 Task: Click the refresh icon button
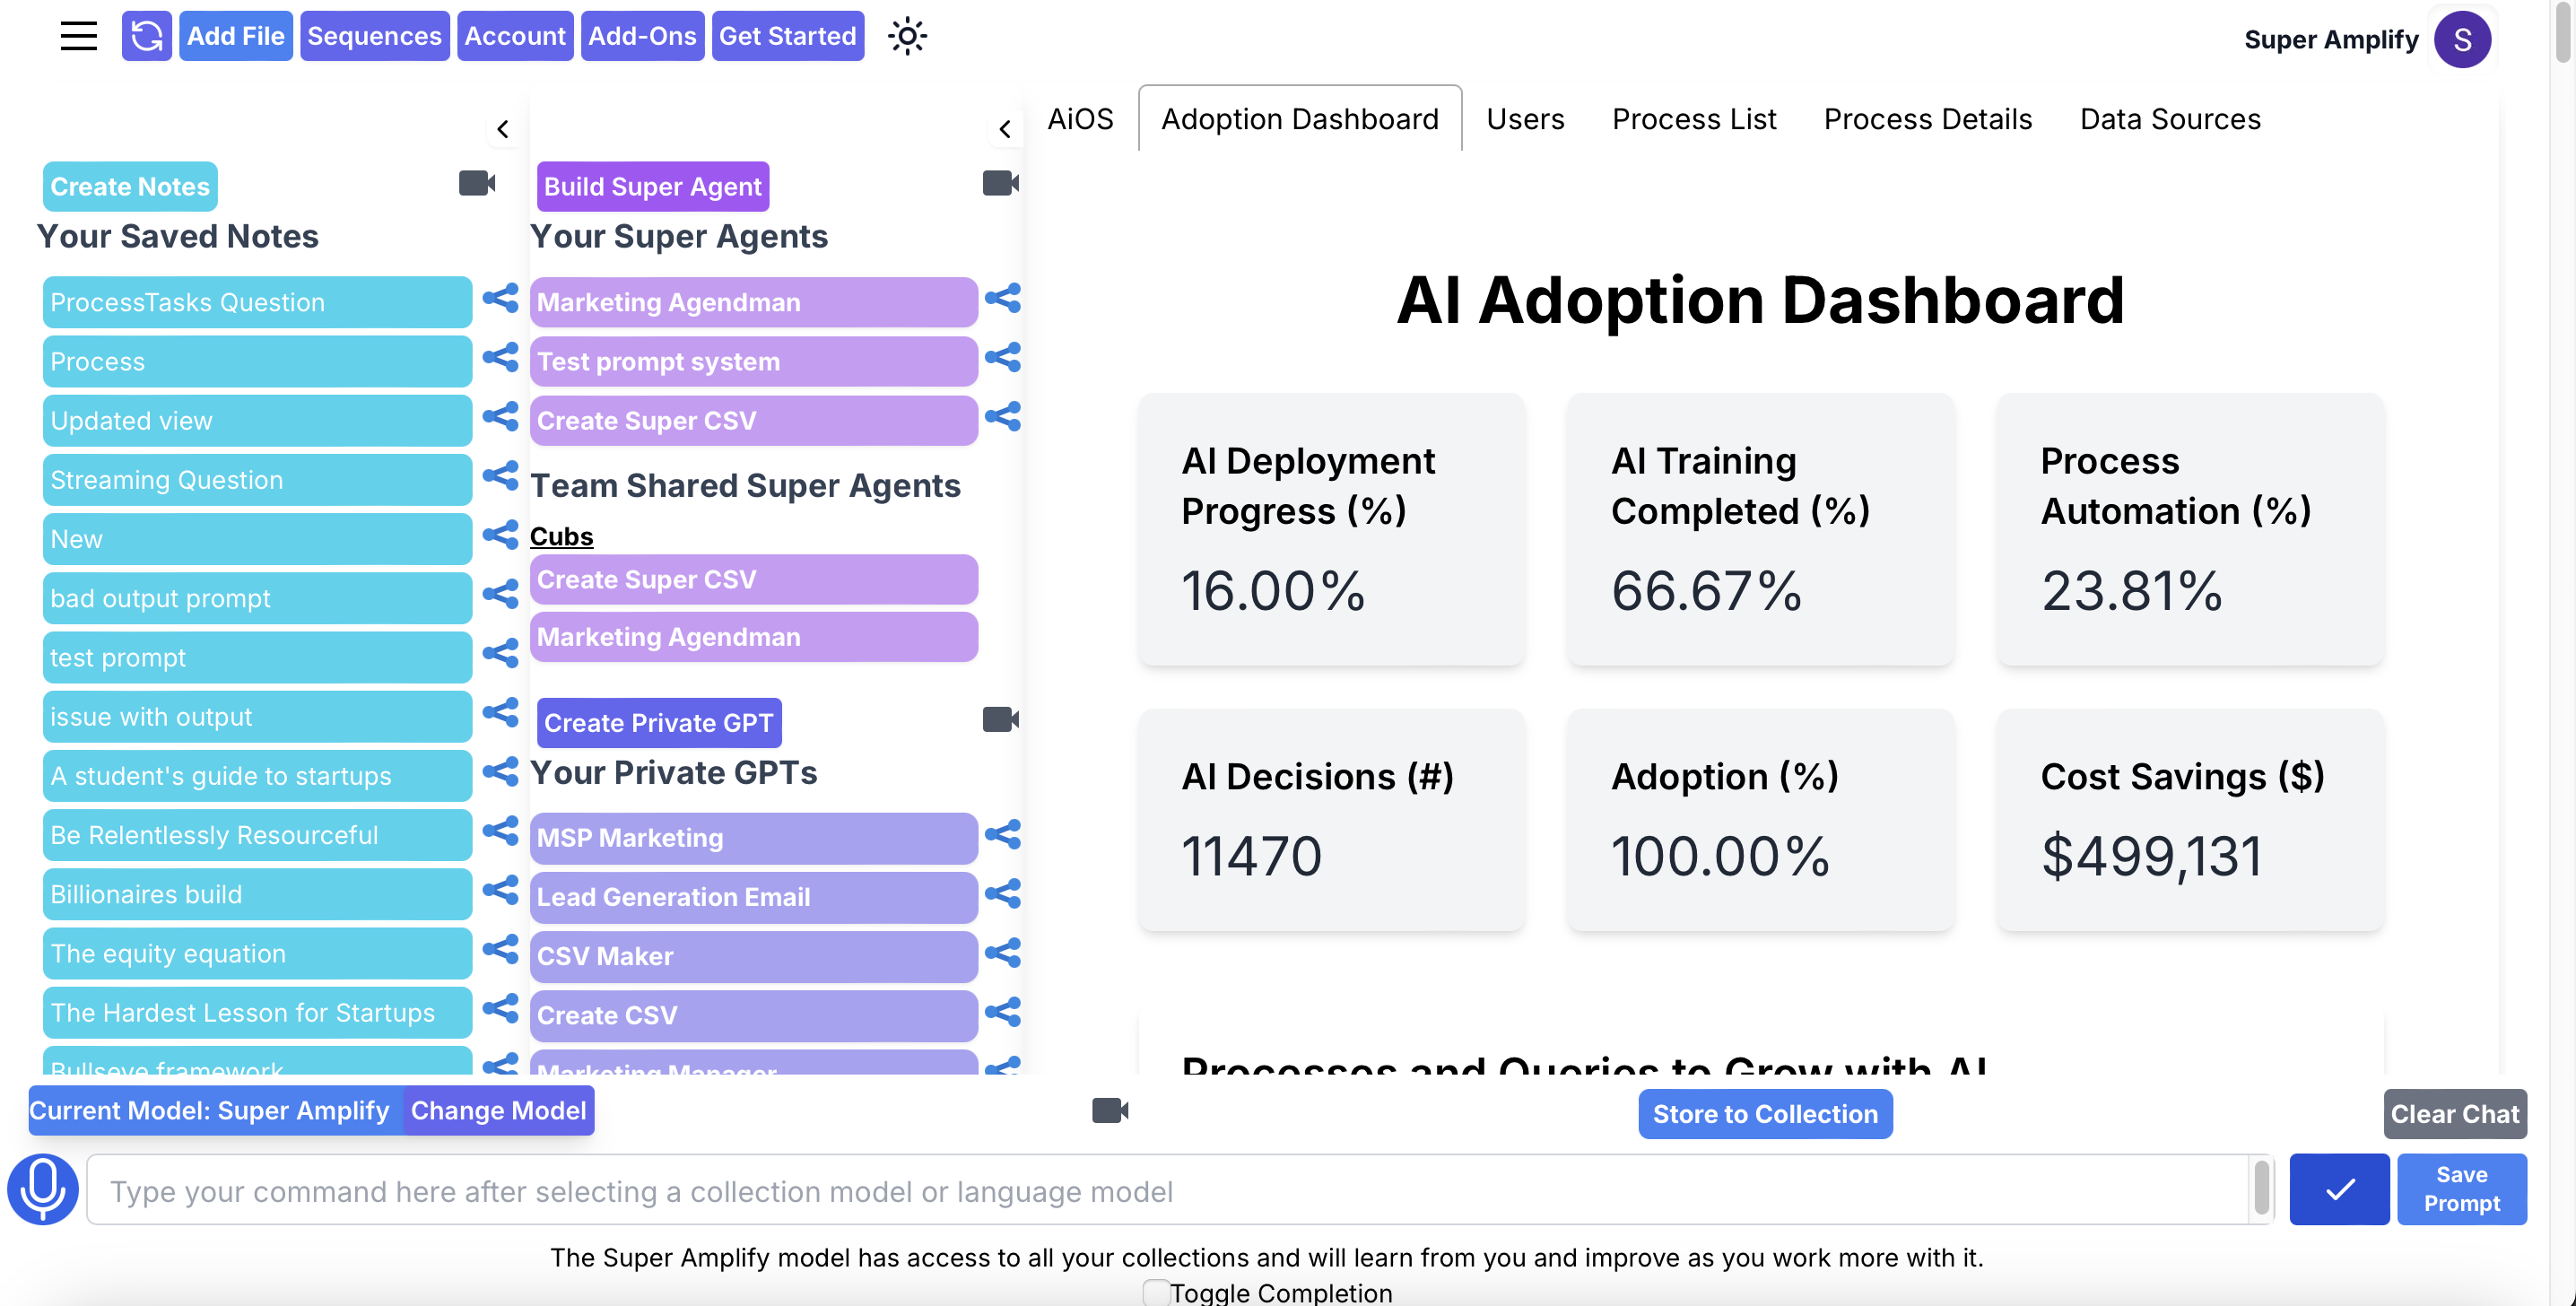coord(146,37)
